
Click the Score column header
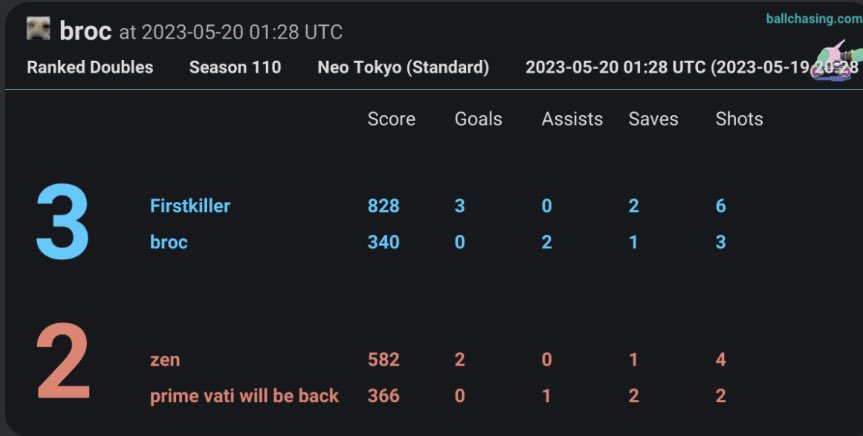tap(391, 119)
